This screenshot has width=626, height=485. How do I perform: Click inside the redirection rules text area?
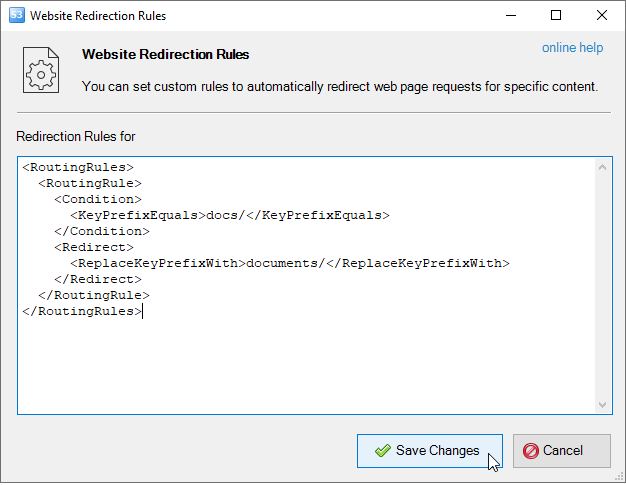coord(315,285)
